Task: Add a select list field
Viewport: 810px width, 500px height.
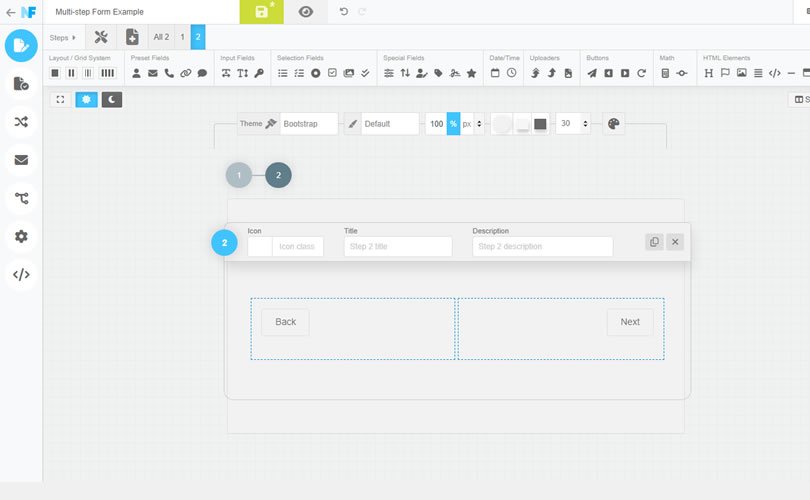Action: 283,73
